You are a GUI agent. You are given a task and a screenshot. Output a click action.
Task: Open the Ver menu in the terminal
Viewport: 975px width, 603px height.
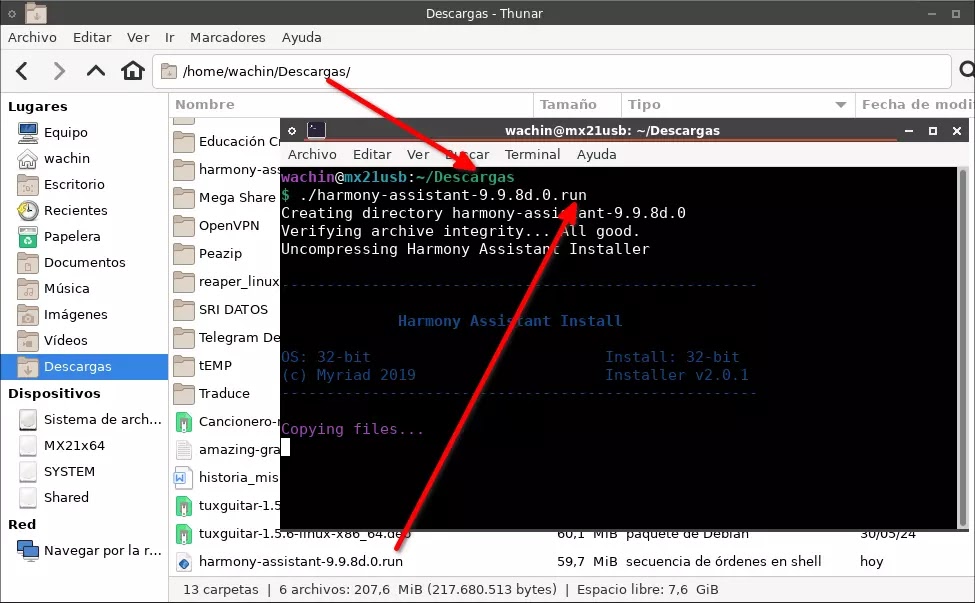418,154
